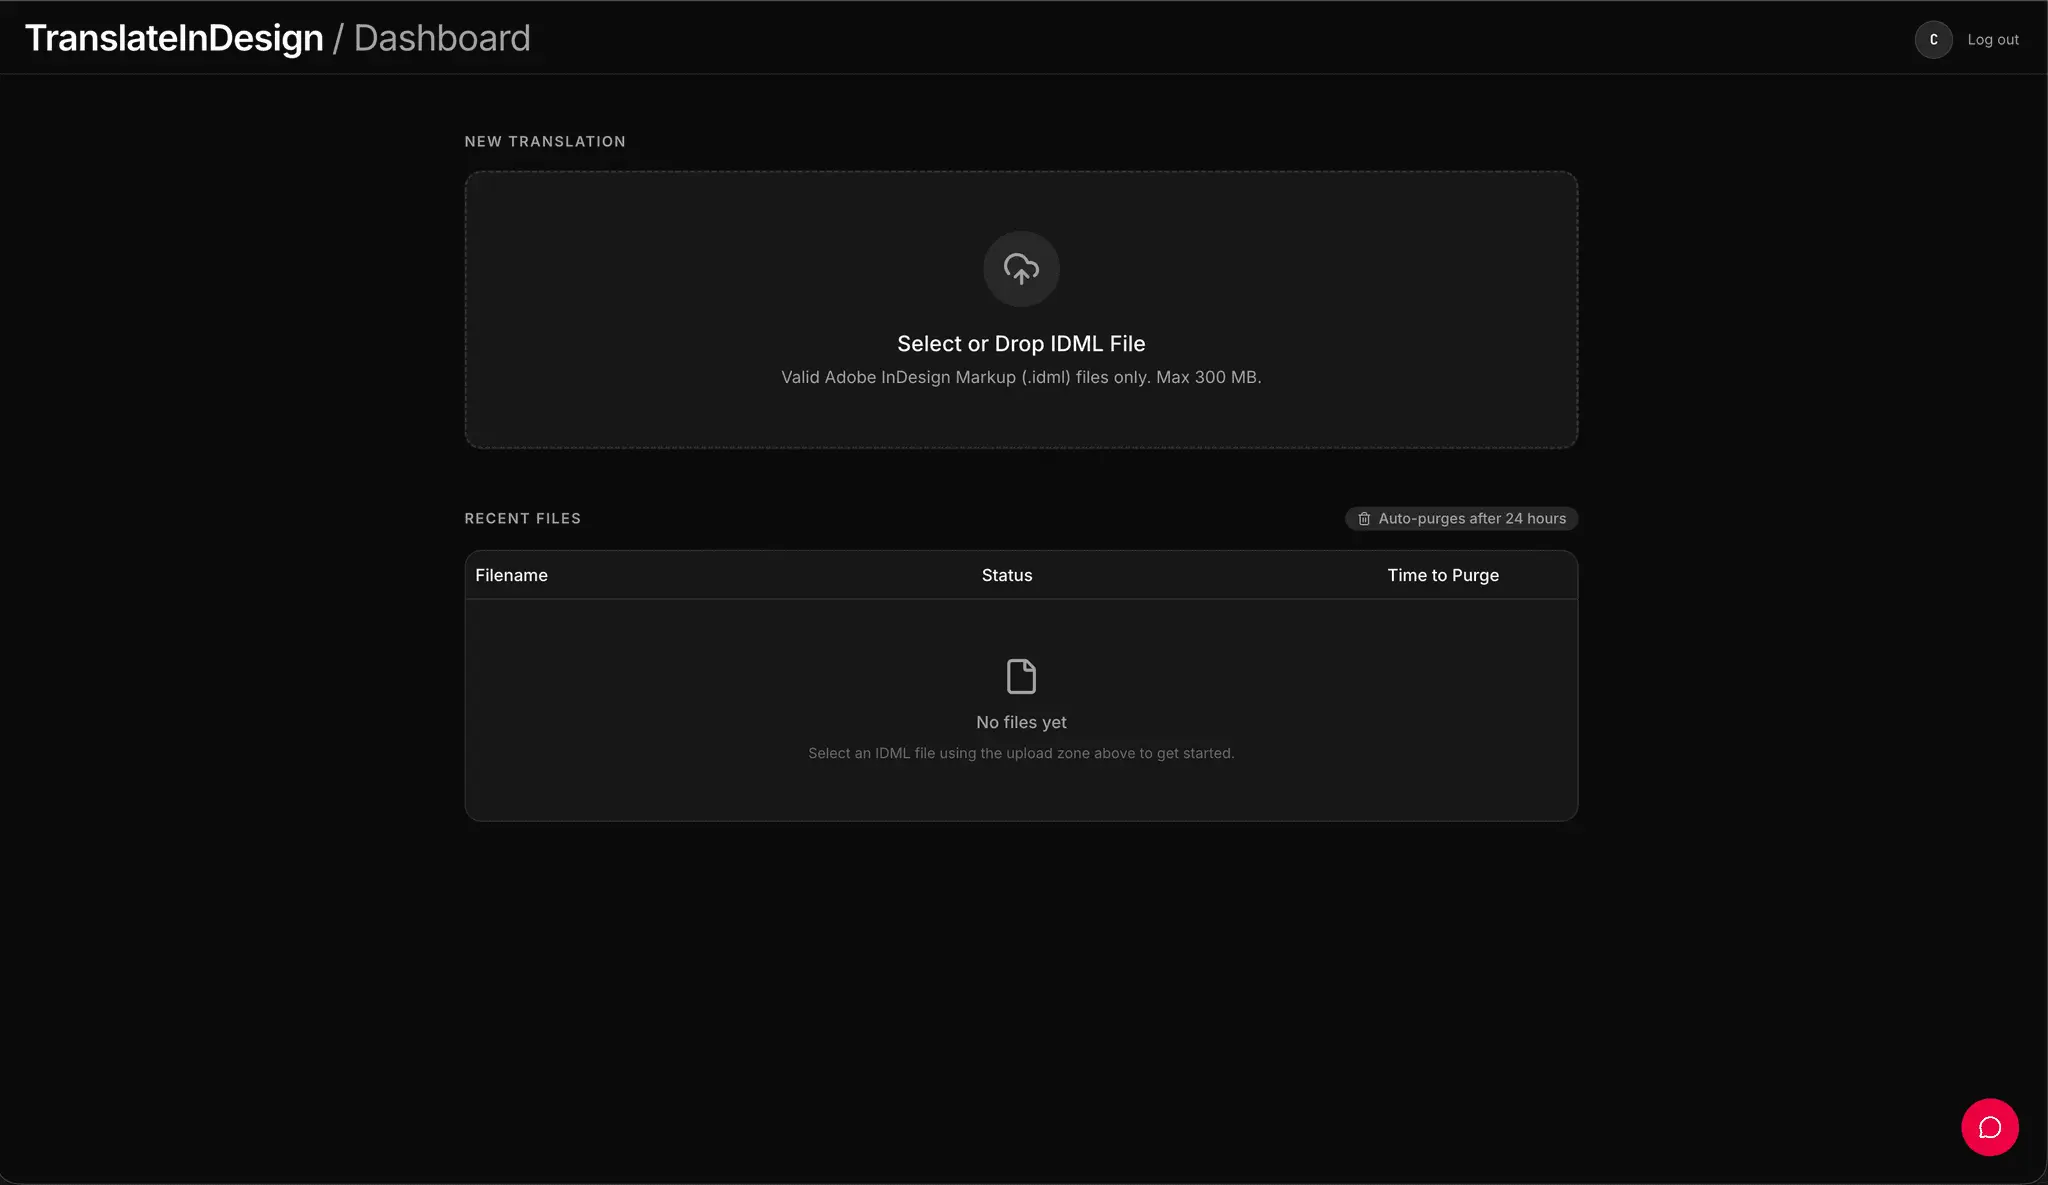The image size is (2048, 1185).
Task: Click the NEW TRANSLATION section label
Action: tap(545, 142)
